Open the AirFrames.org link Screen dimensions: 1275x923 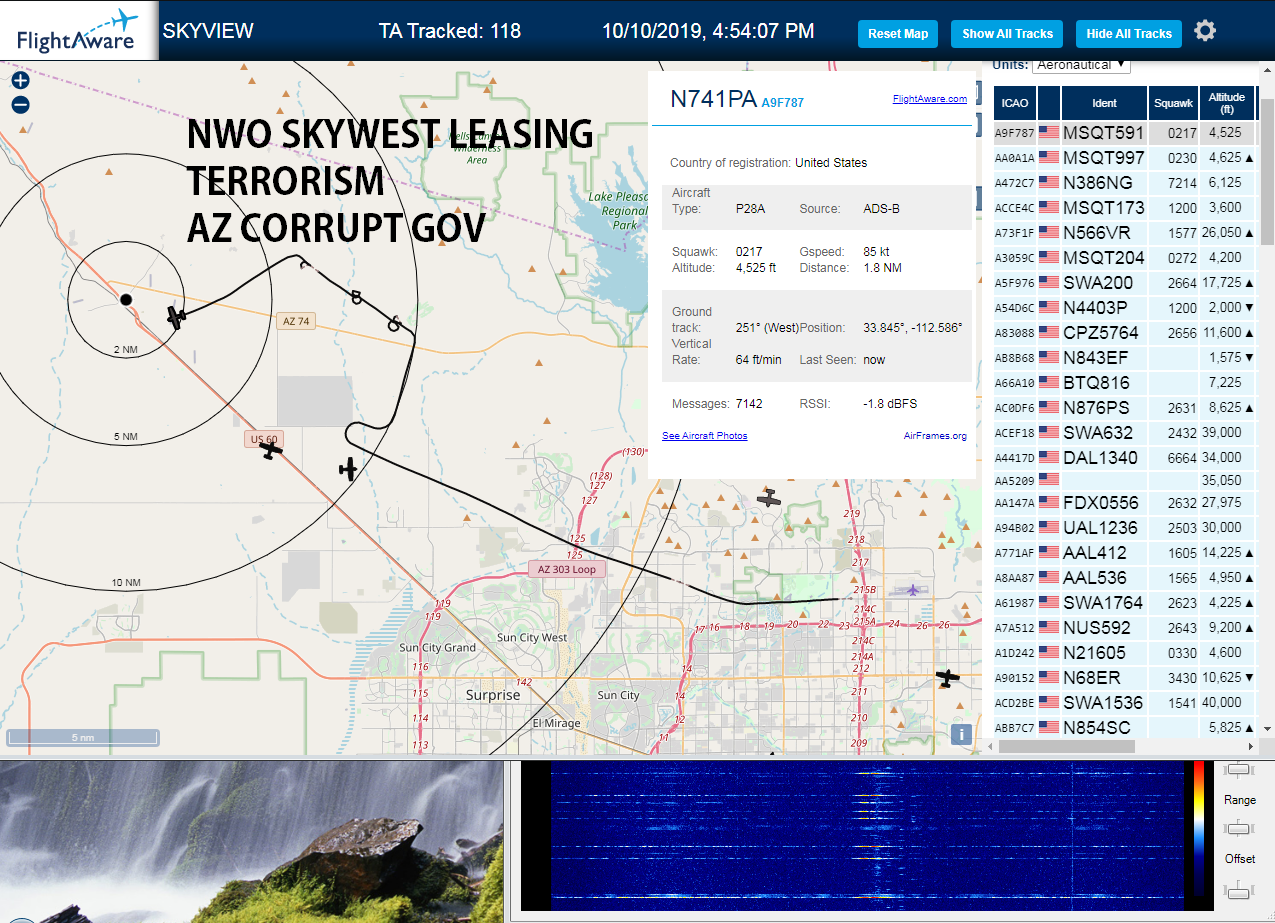pos(935,435)
